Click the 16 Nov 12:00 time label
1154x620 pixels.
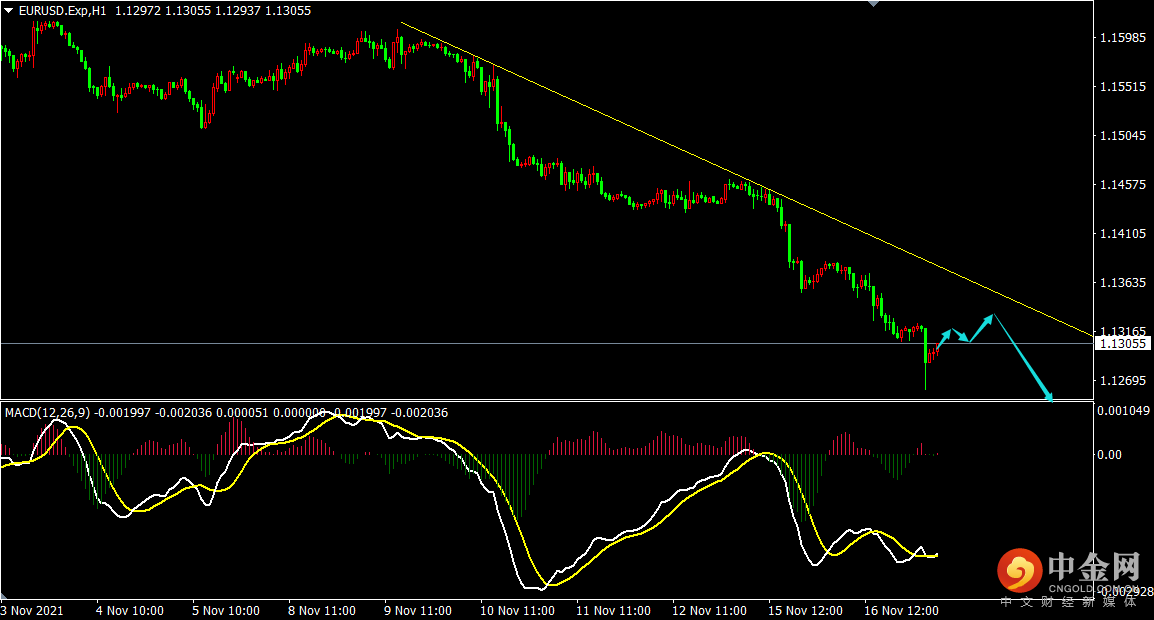pos(903,610)
